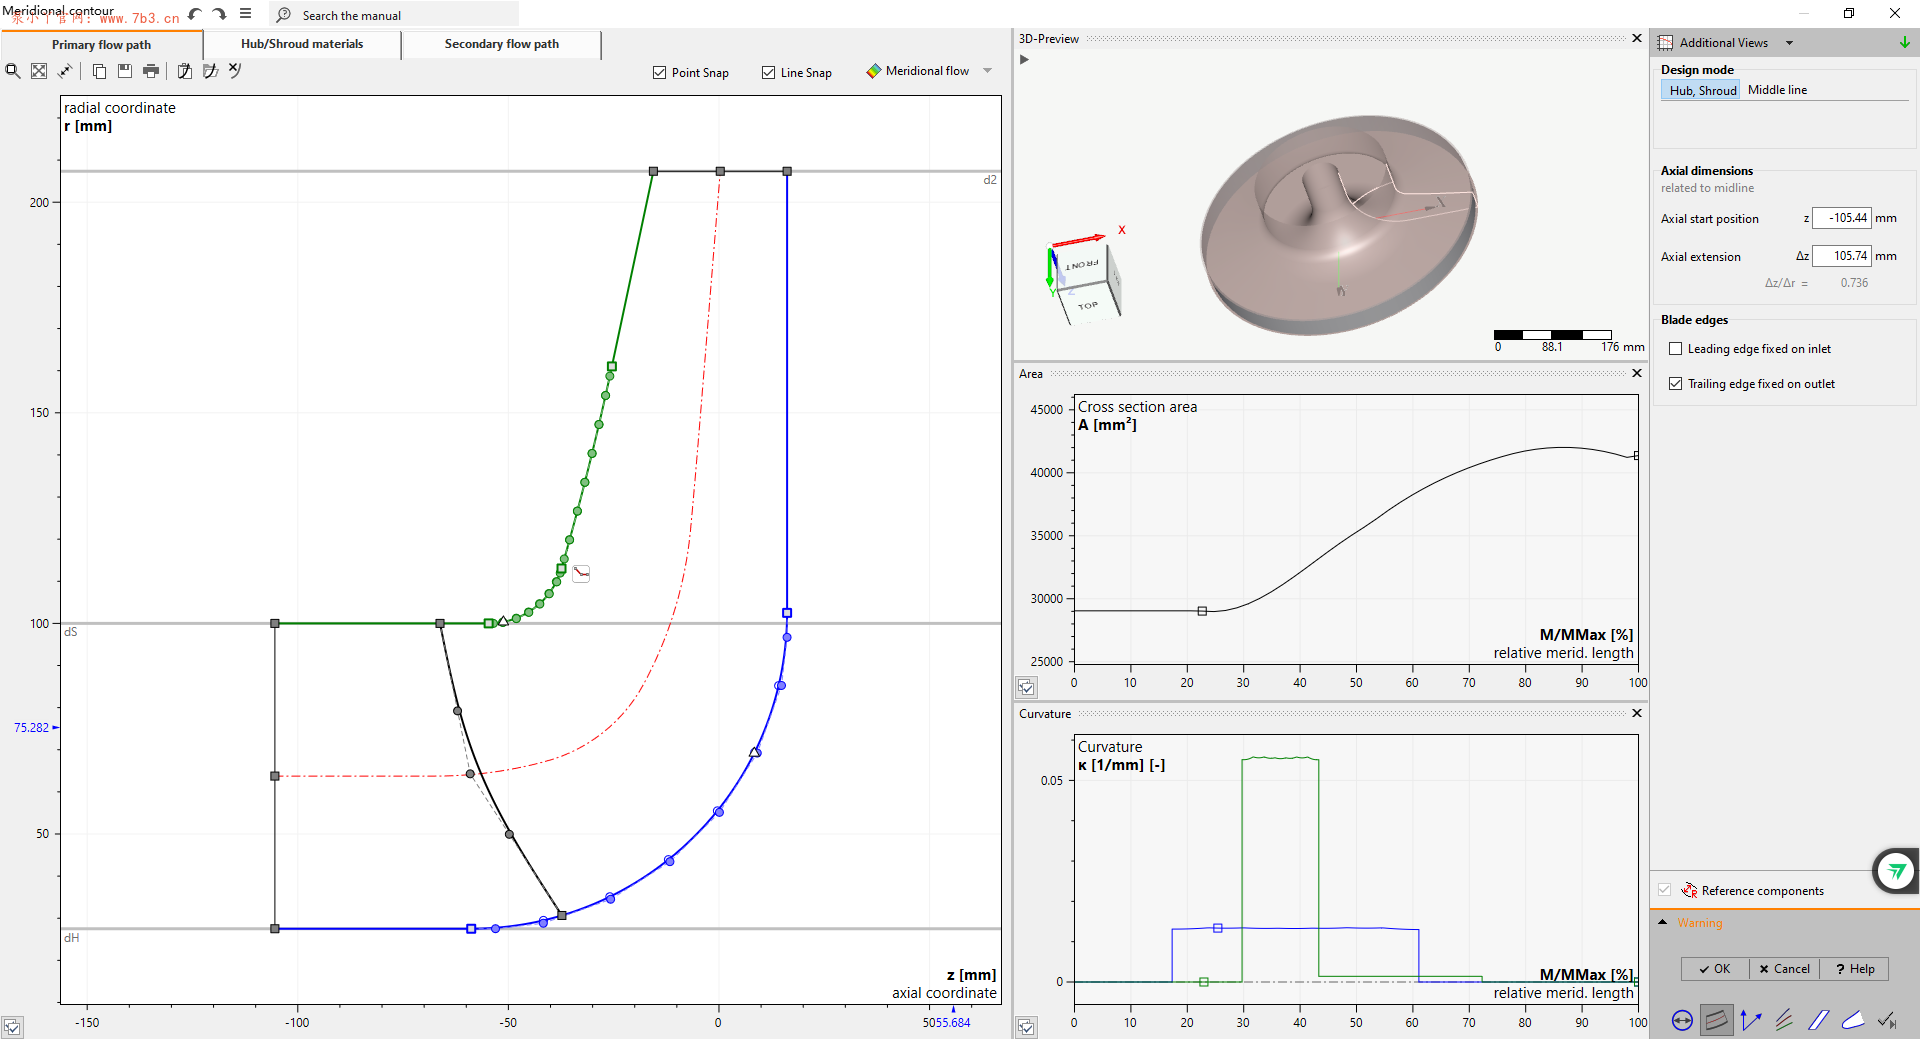Image resolution: width=1920 pixels, height=1039 pixels.
Task: Close the Area panel
Action: pos(1637,373)
